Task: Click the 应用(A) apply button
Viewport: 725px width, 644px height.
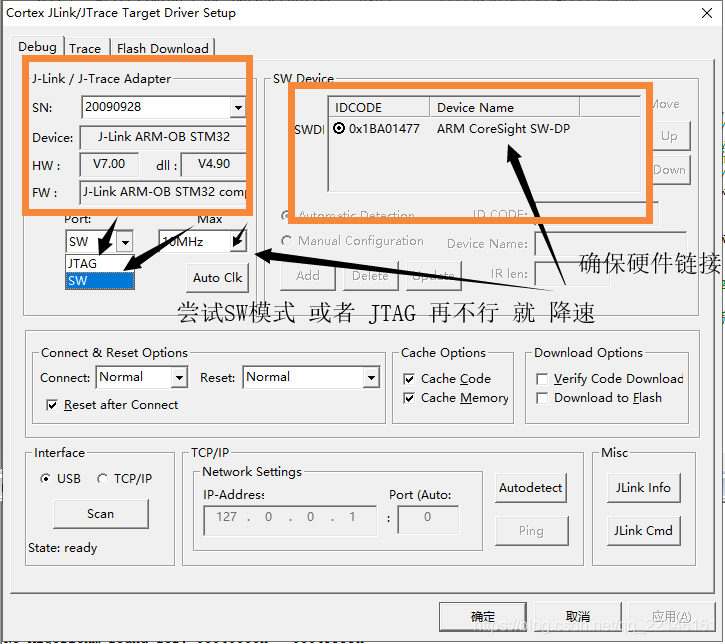Action: [x=672, y=617]
